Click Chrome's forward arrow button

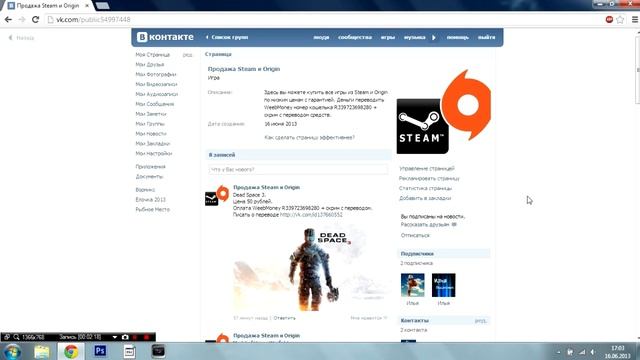pos(22,19)
